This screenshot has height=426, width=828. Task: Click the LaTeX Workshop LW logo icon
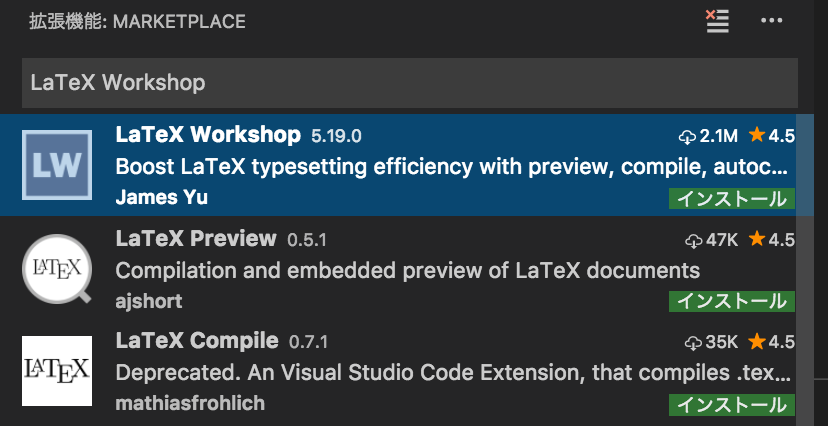tap(57, 165)
